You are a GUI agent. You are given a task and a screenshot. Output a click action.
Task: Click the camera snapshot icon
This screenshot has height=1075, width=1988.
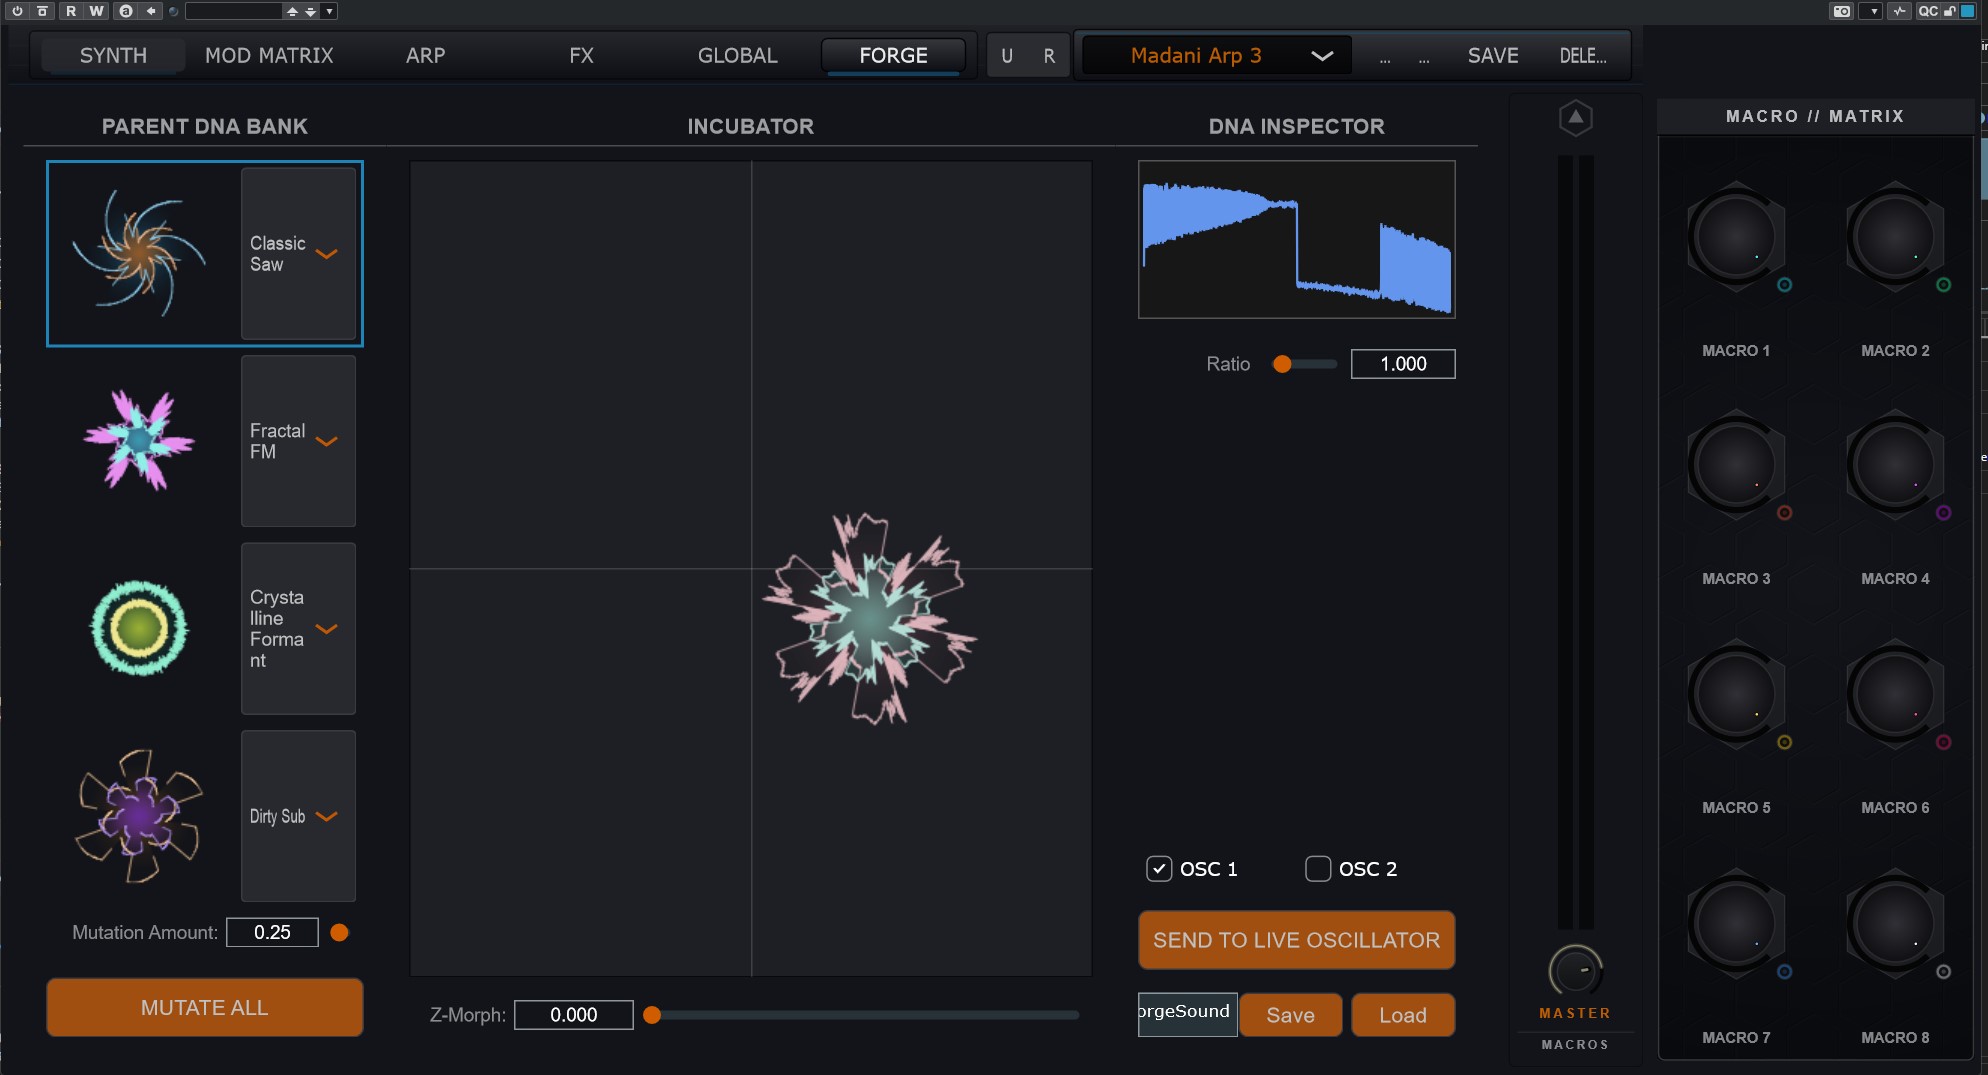[x=1841, y=11]
